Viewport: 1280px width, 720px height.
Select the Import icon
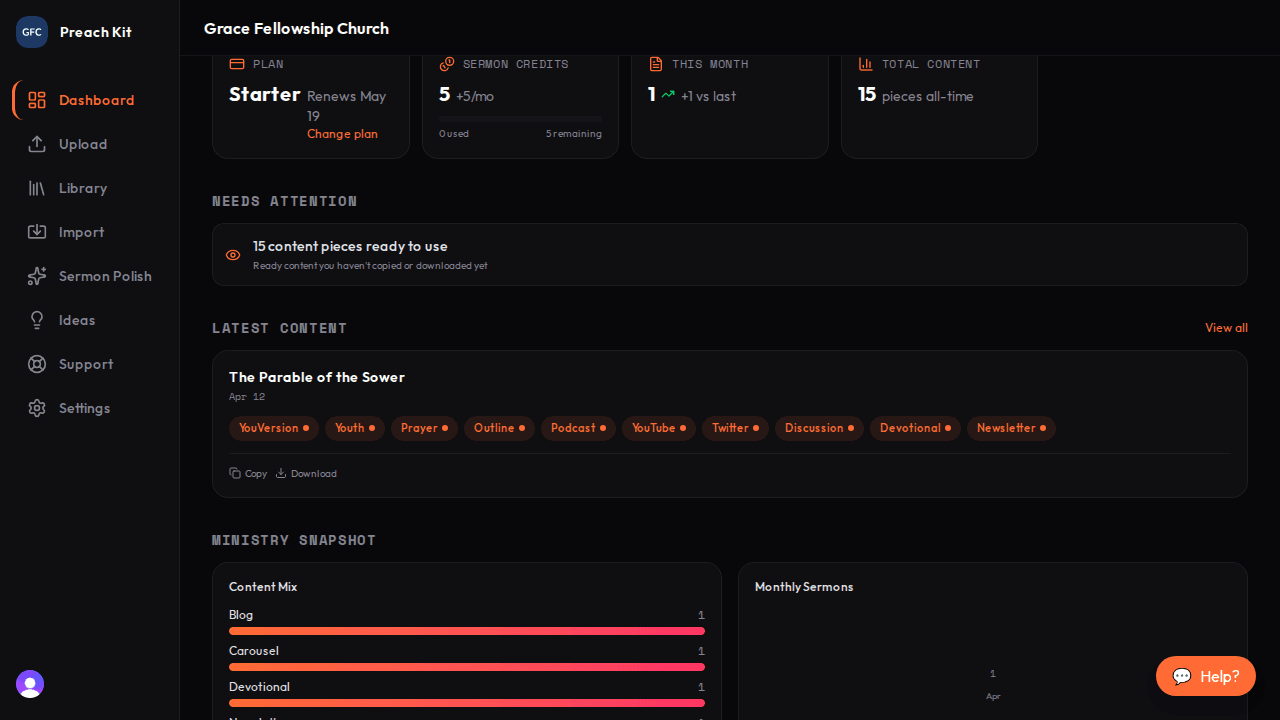pyautogui.click(x=37, y=232)
